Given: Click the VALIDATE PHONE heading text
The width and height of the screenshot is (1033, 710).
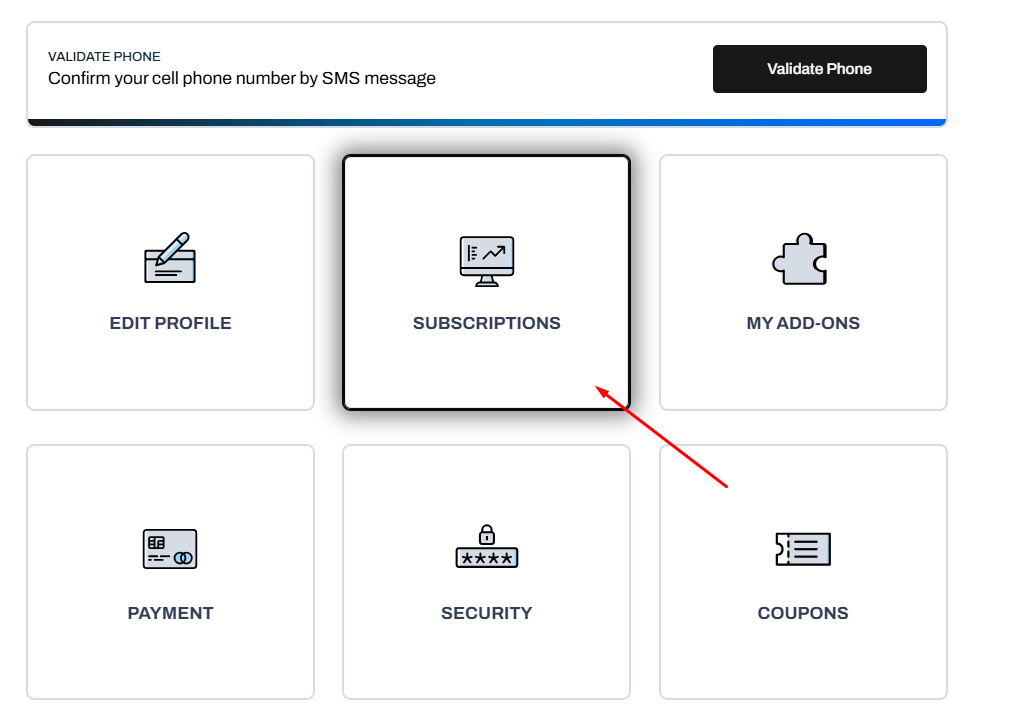Looking at the screenshot, I should (x=104, y=57).
